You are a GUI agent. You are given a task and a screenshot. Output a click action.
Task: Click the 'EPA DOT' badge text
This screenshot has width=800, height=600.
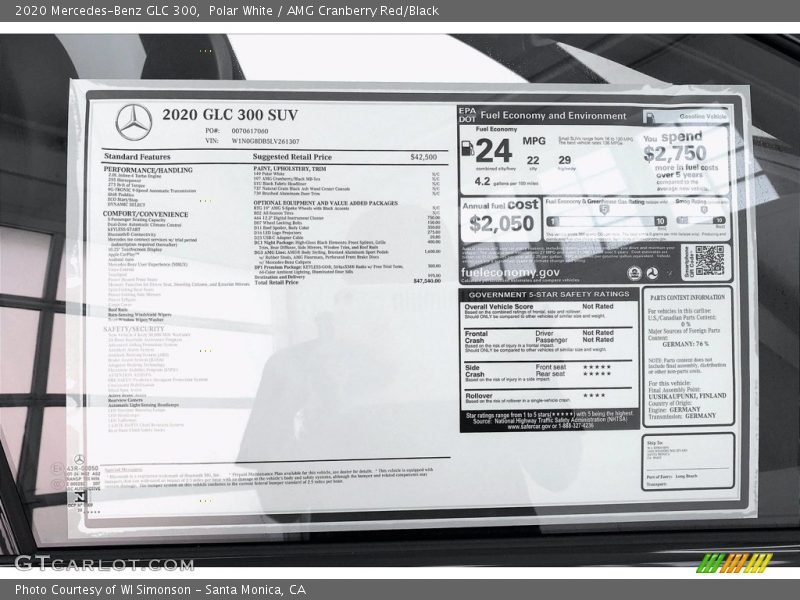467,115
